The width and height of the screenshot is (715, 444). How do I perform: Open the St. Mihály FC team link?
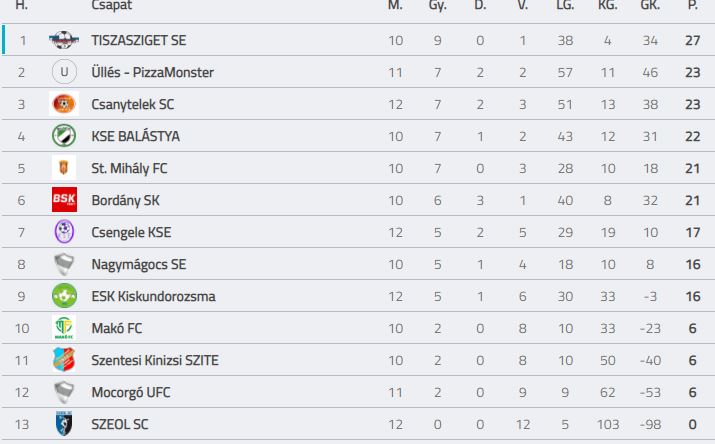[129, 168]
